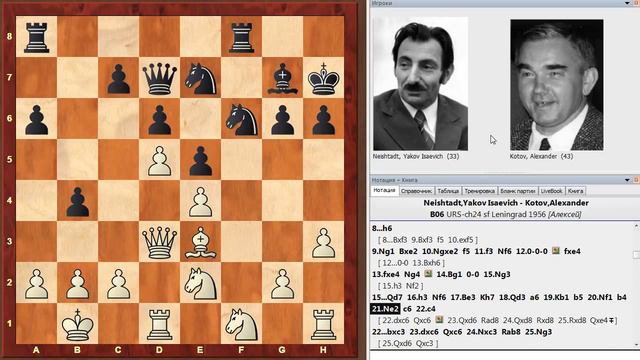Jump to move 9.Ng1
The width and height of the screenshot is (640, 360).
coord(384,251)
